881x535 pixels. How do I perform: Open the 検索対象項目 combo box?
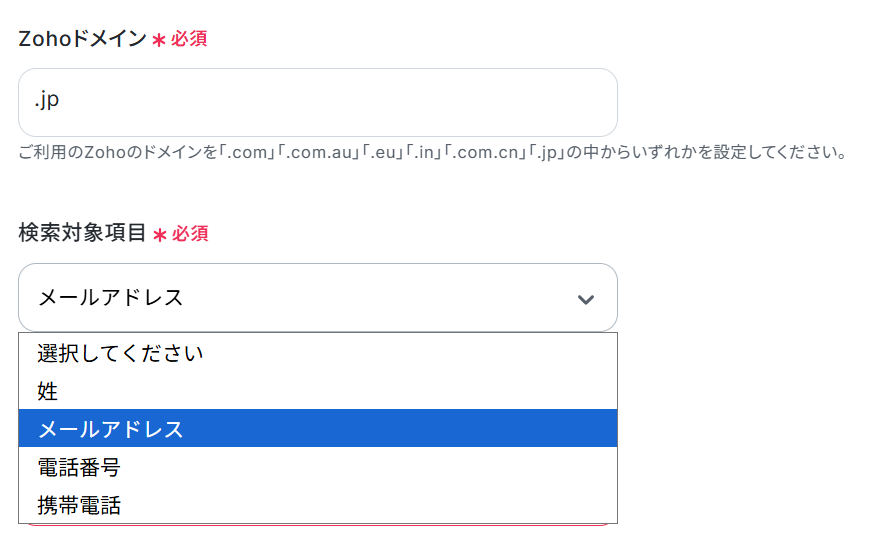(x=317, y=298)
